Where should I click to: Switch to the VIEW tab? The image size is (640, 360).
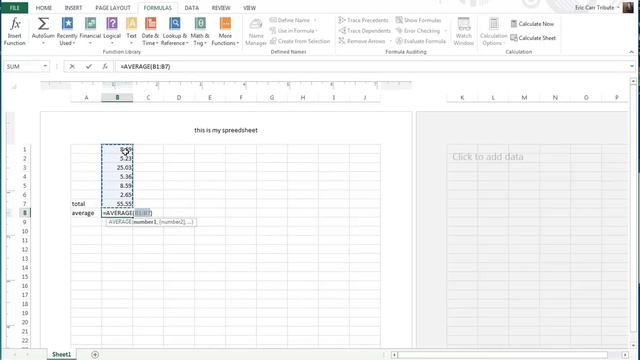tap(249, 8)
